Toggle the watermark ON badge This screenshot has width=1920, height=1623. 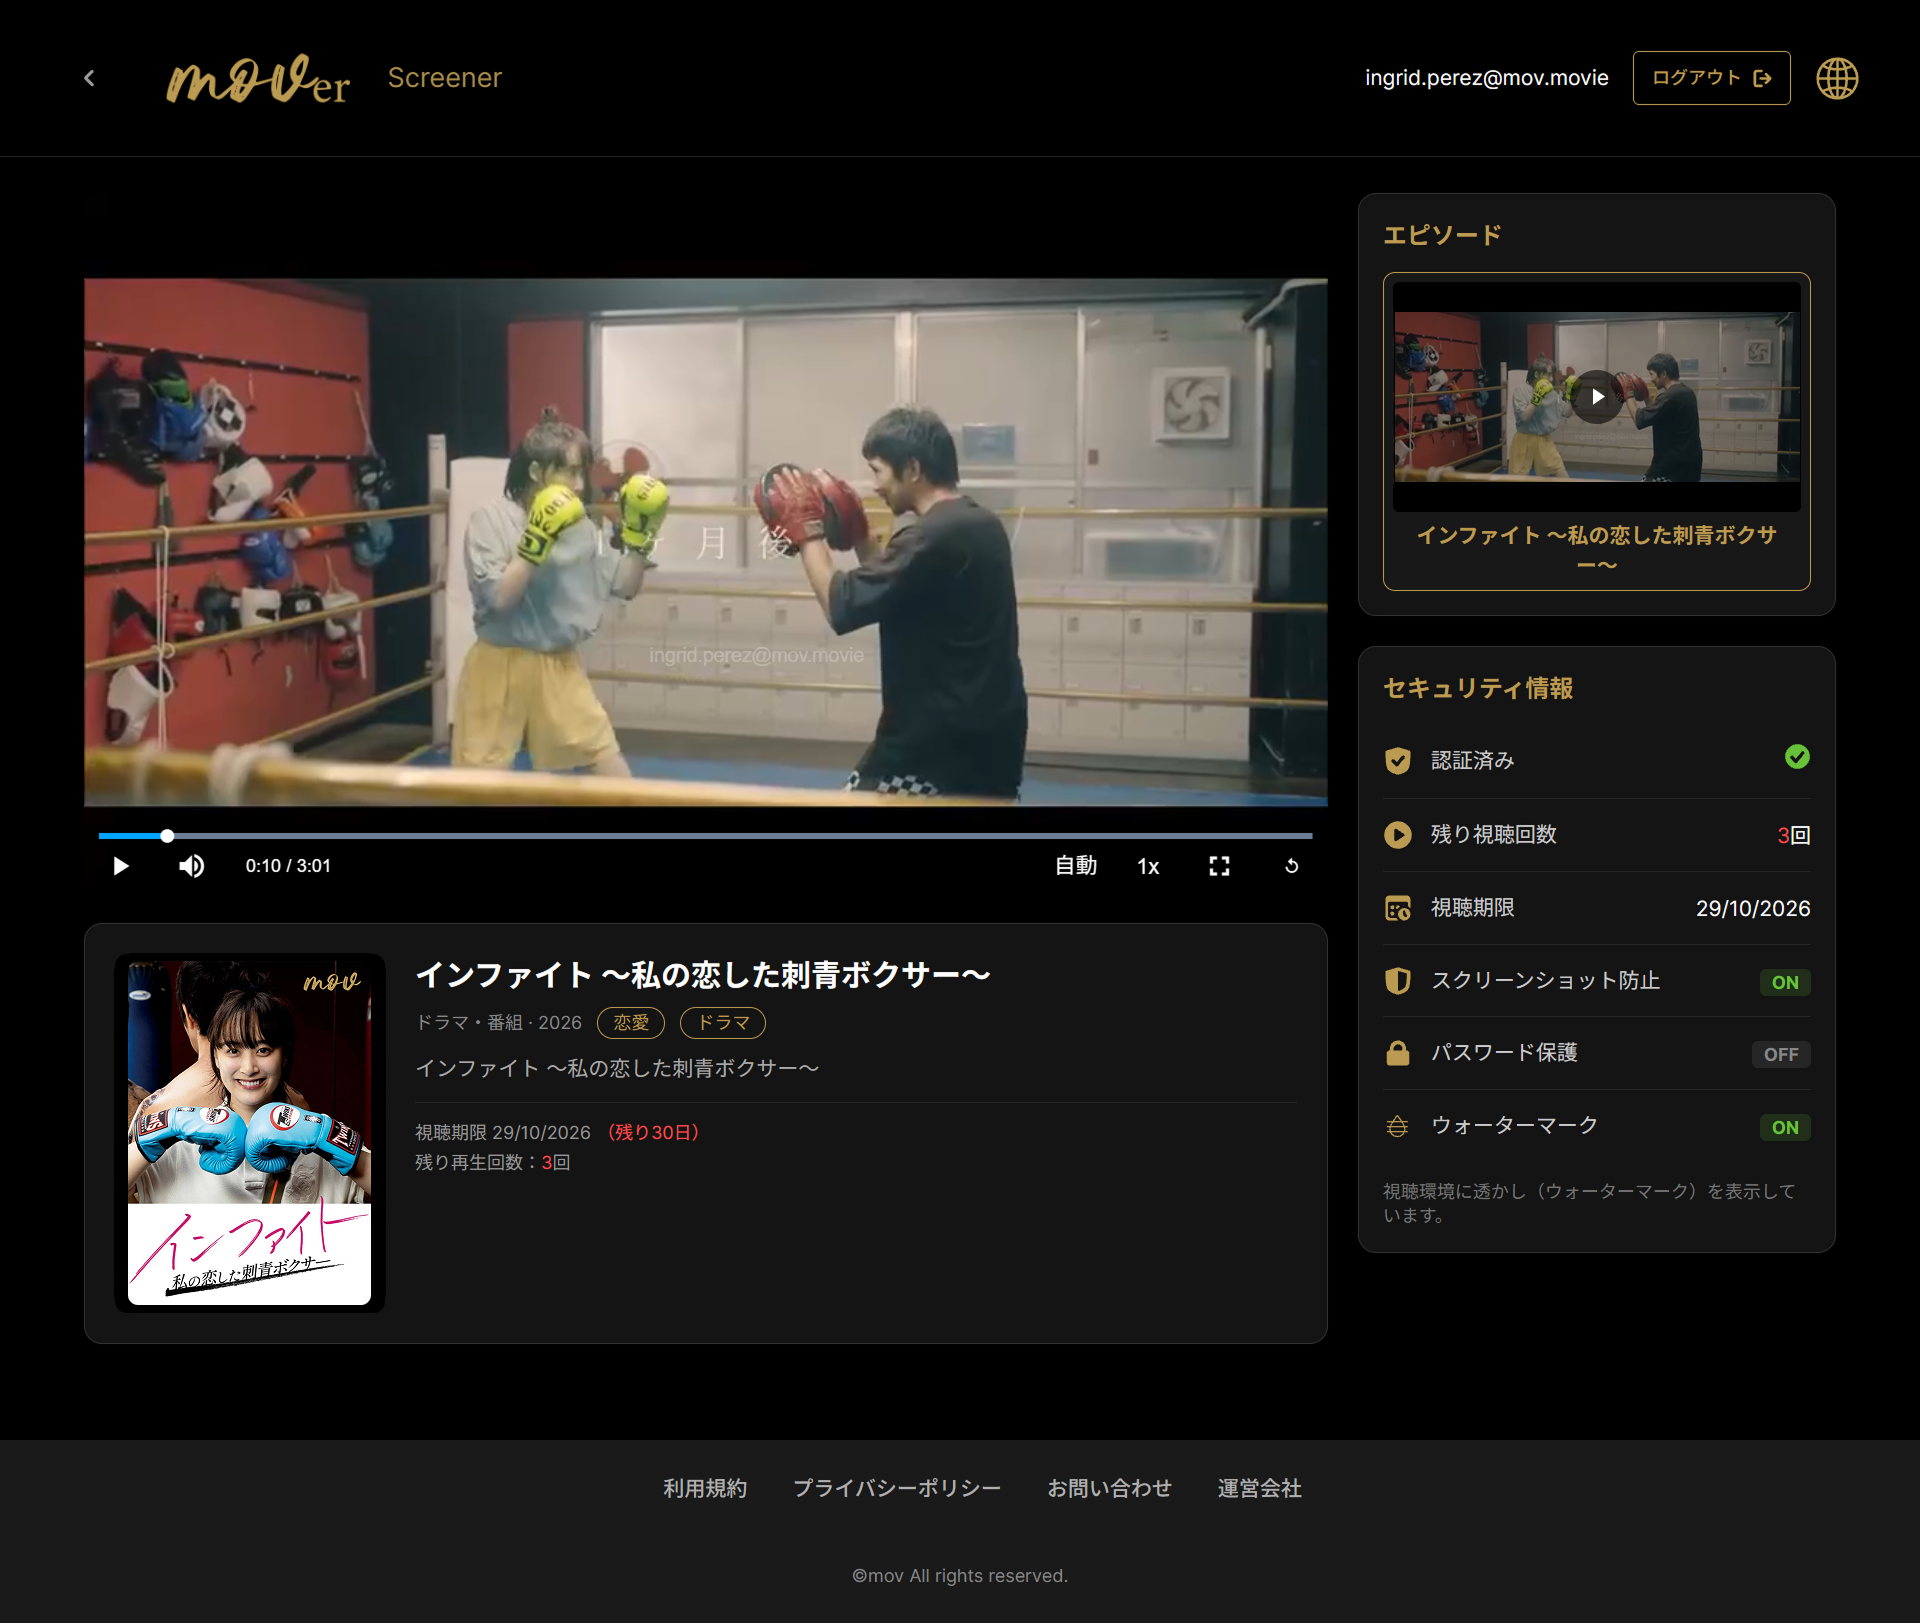[1785, 1127]
